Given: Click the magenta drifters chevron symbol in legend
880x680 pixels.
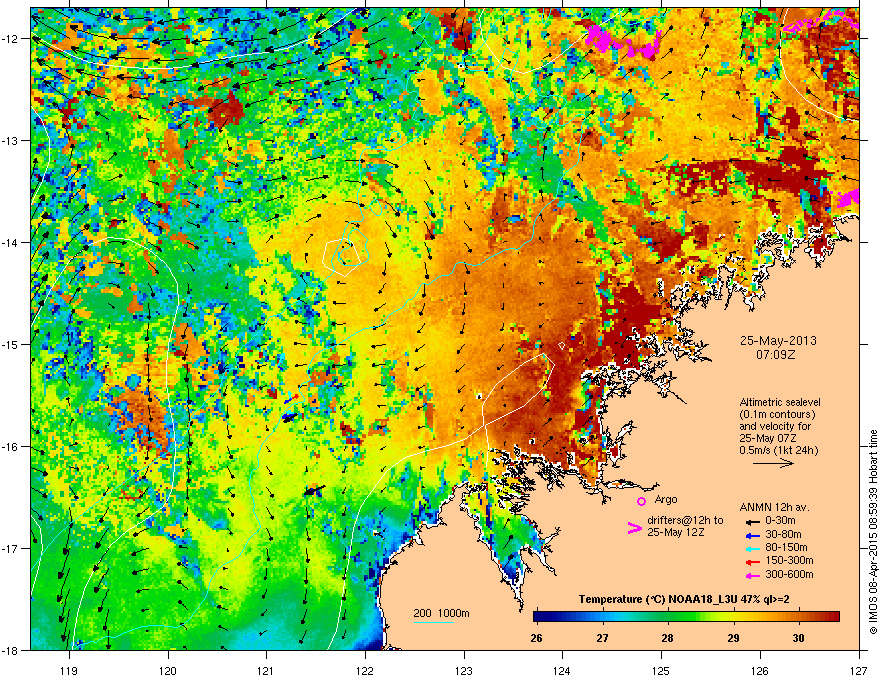Looking at the screenshot, I should tap(634, 528).
